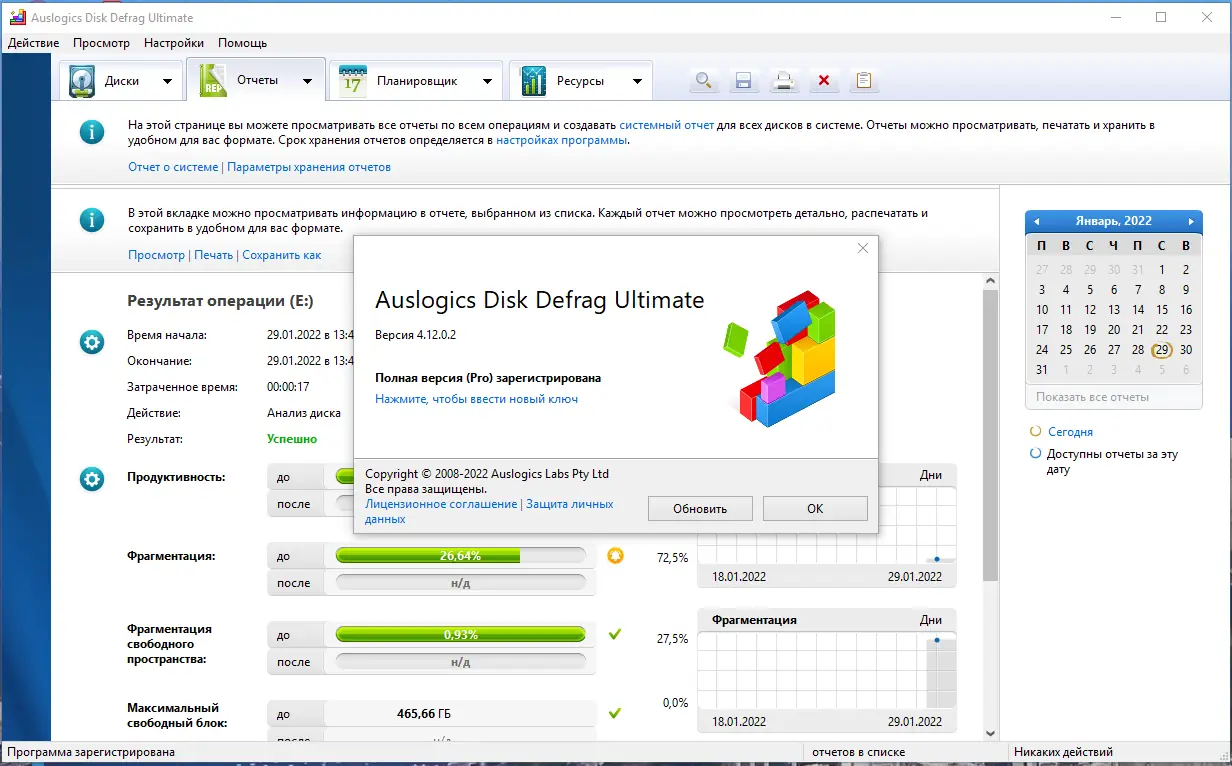This screenshot has height=766, width=1232.
Task: Click the Сегодня legend entry
Action: [x=1070, y=432]
